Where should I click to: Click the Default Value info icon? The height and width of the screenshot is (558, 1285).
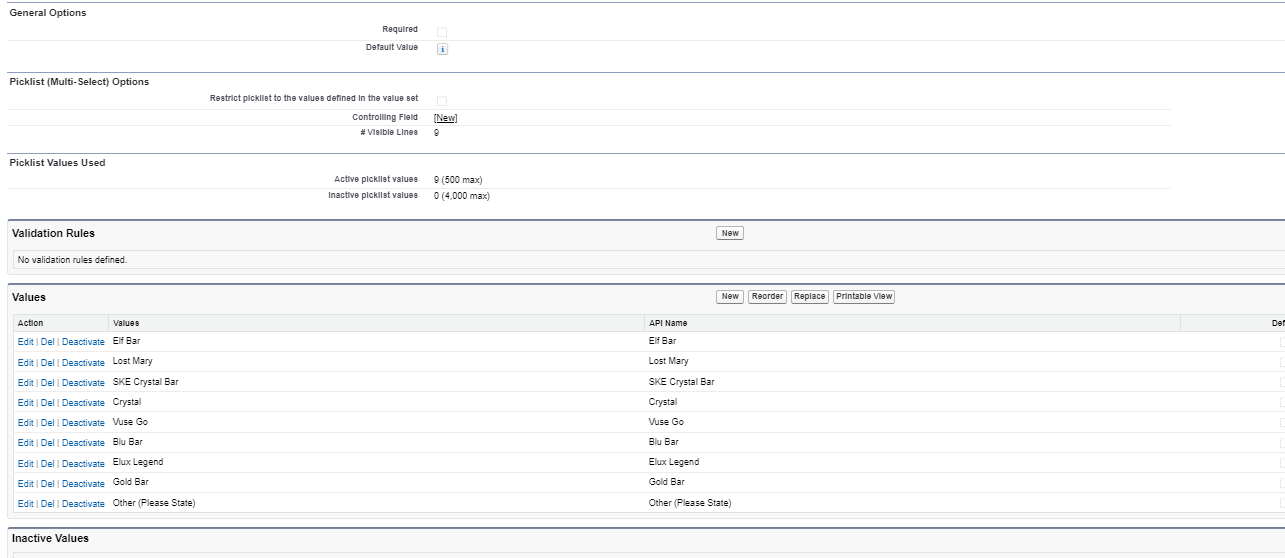point(442,49)
